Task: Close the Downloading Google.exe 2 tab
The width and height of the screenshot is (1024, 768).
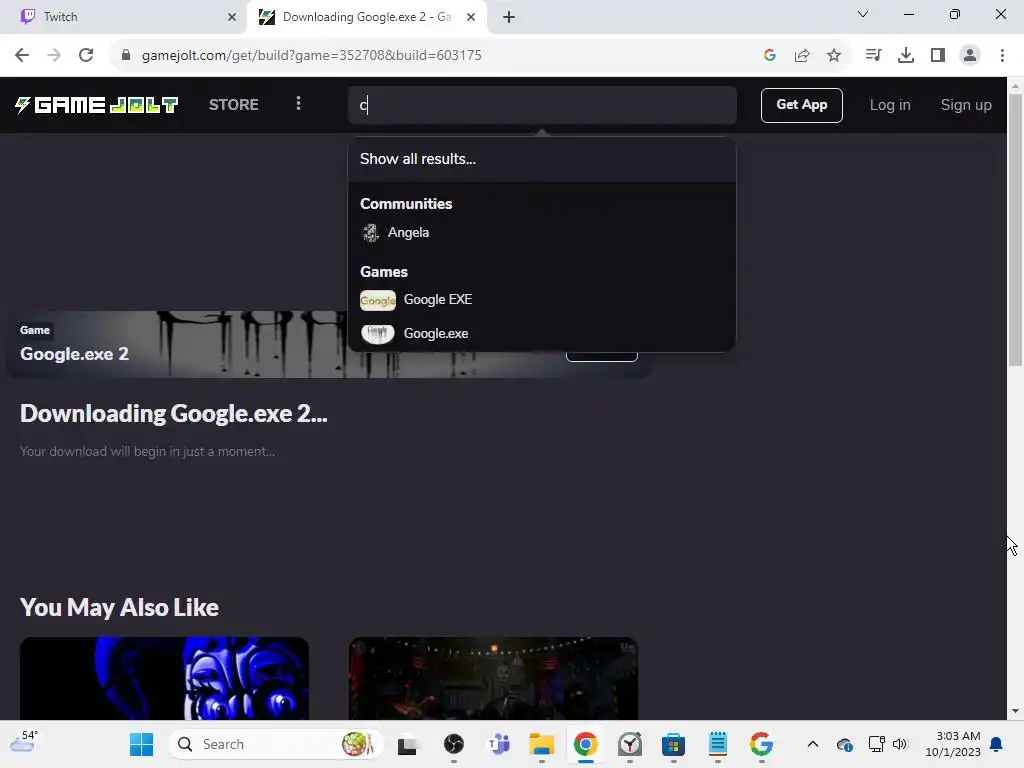Action: tap(471, 17)
